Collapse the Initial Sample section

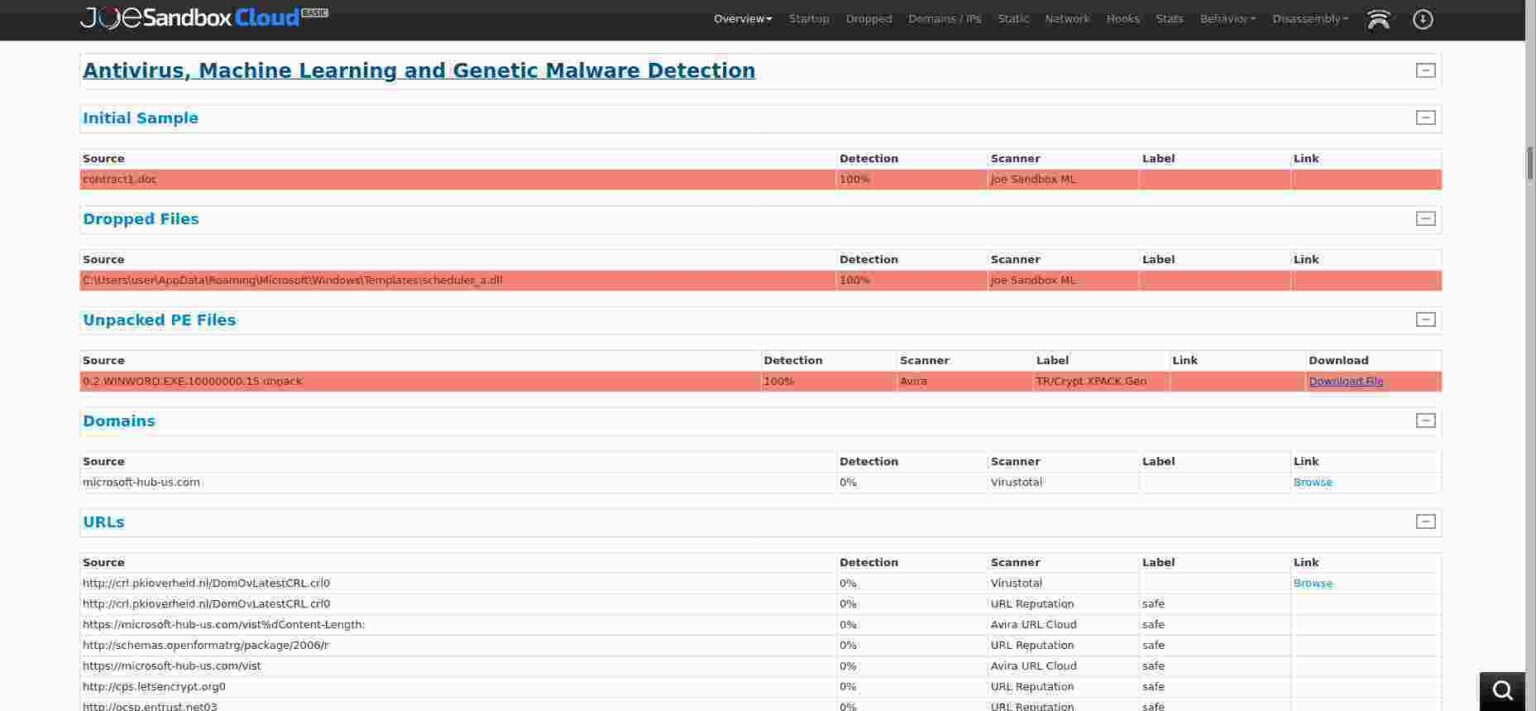pyautogui.click(x=1425, y=118)
